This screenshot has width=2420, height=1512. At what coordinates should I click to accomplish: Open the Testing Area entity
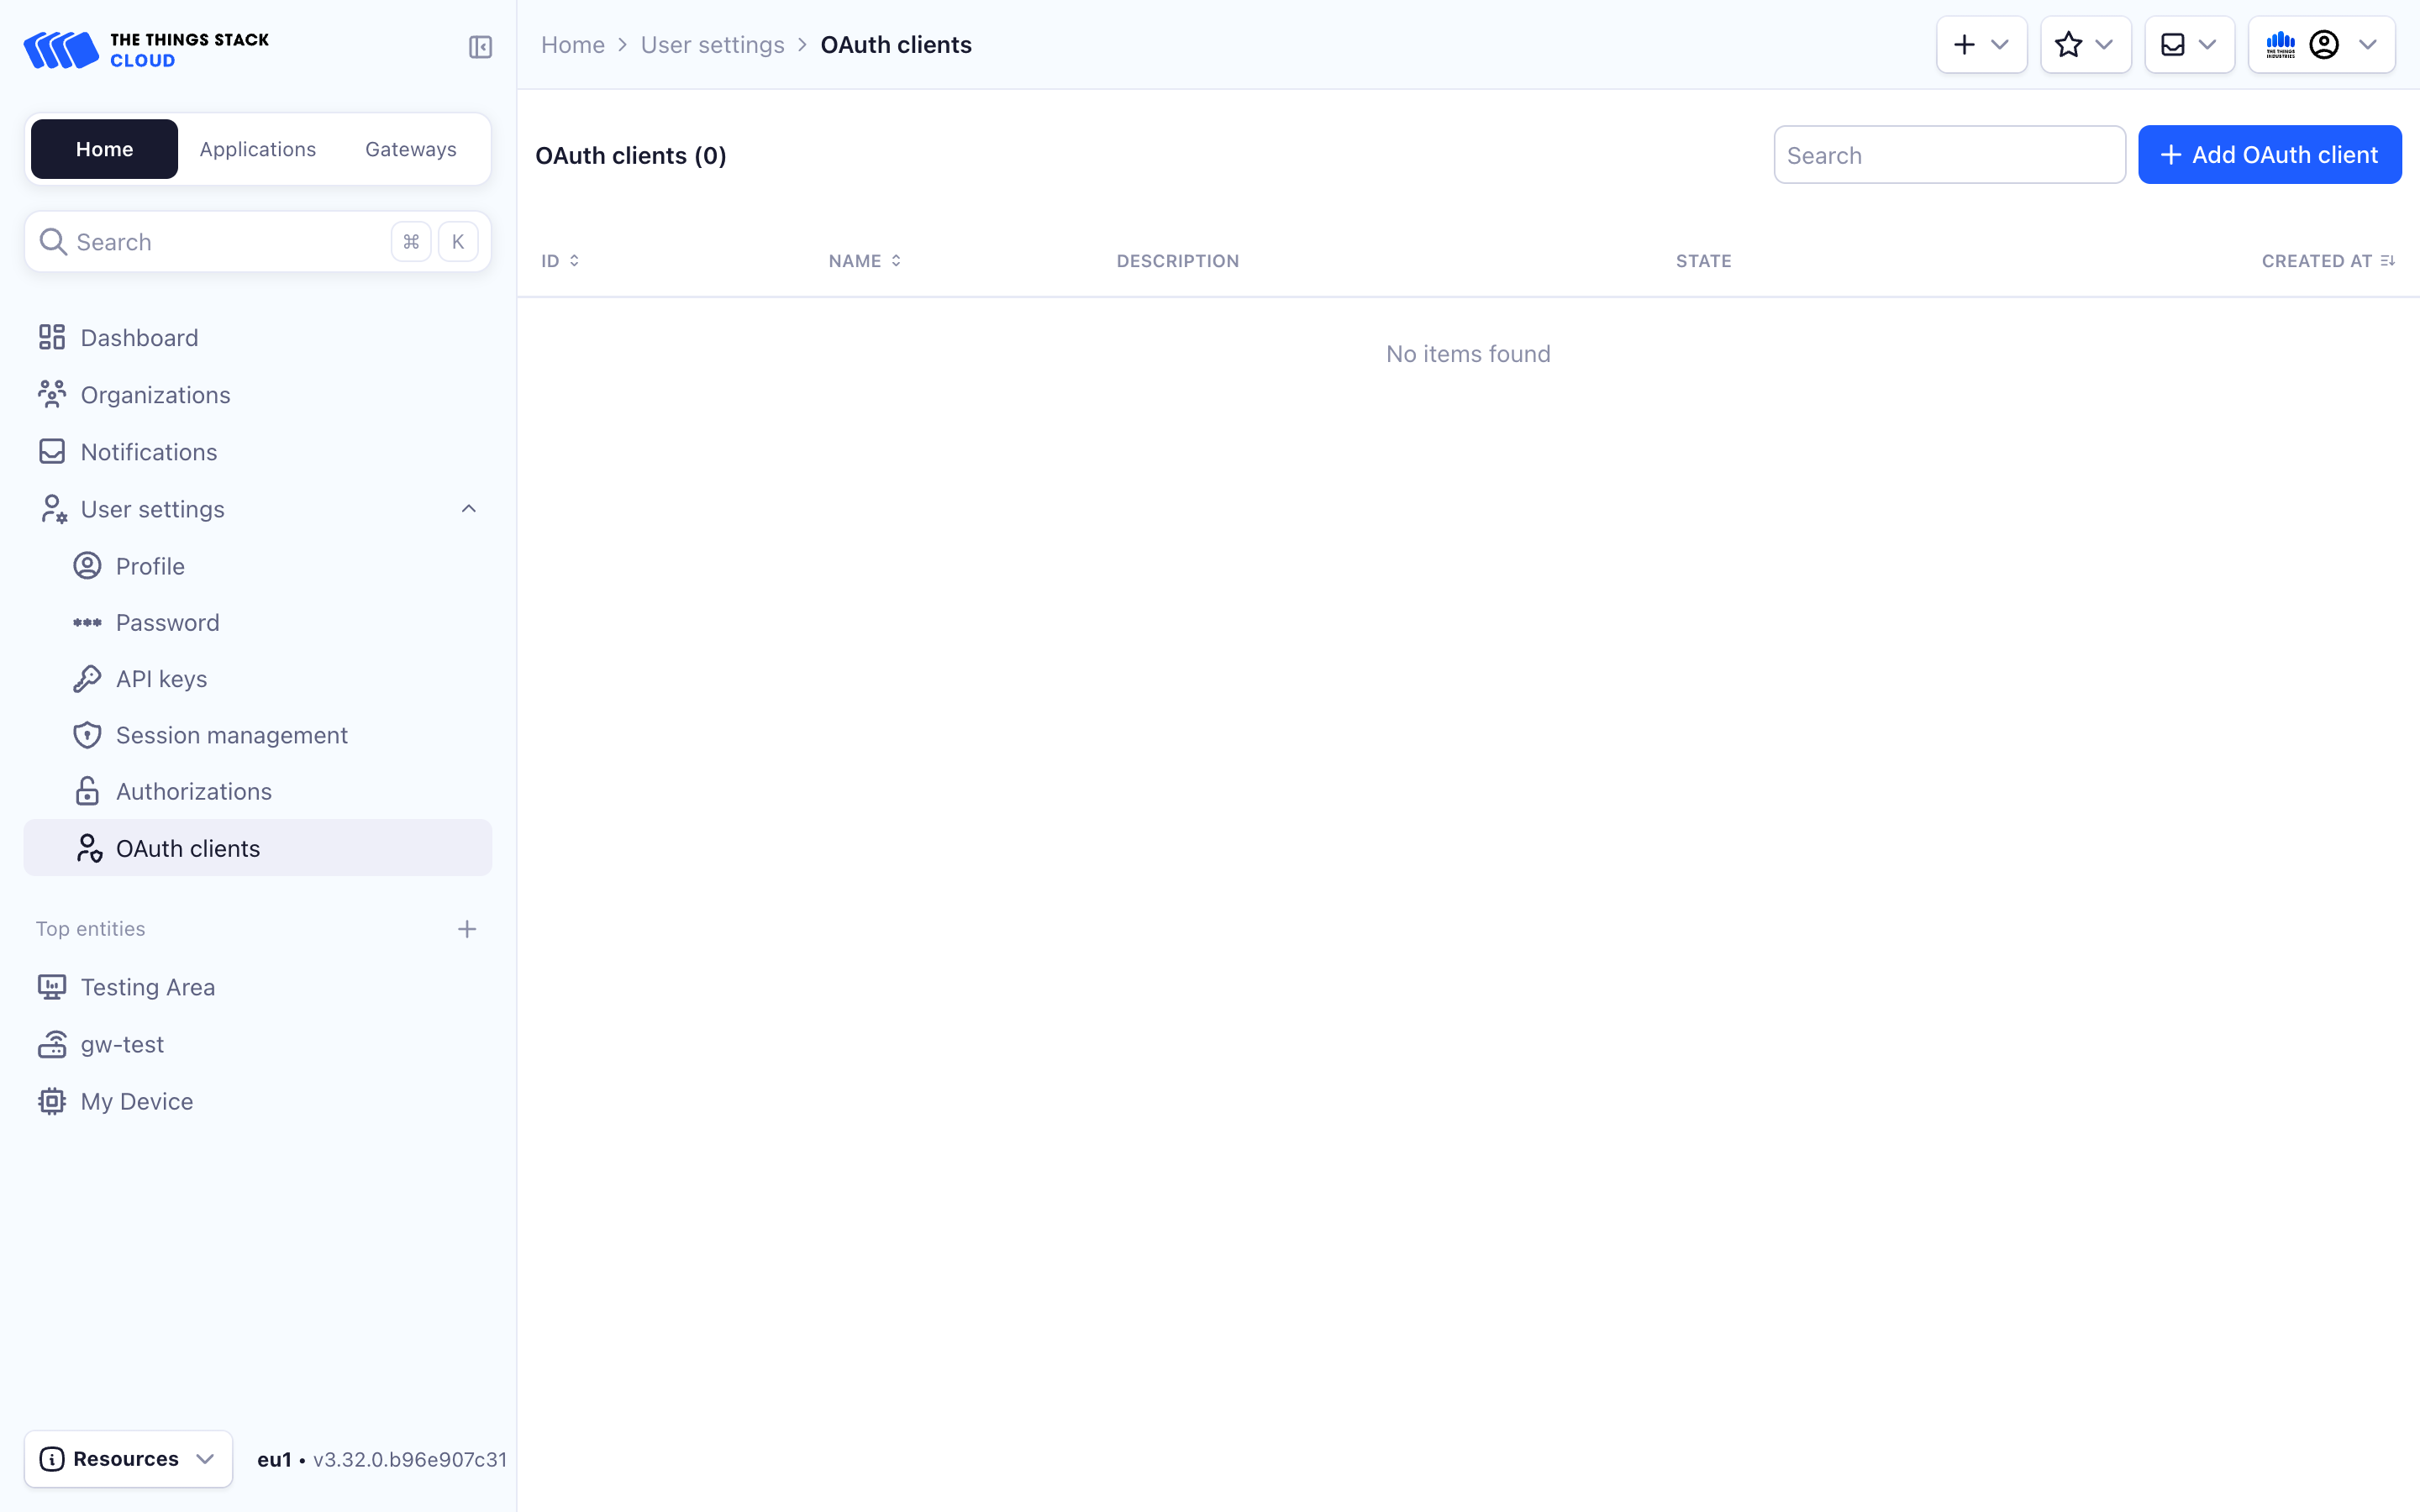point(148,986)
